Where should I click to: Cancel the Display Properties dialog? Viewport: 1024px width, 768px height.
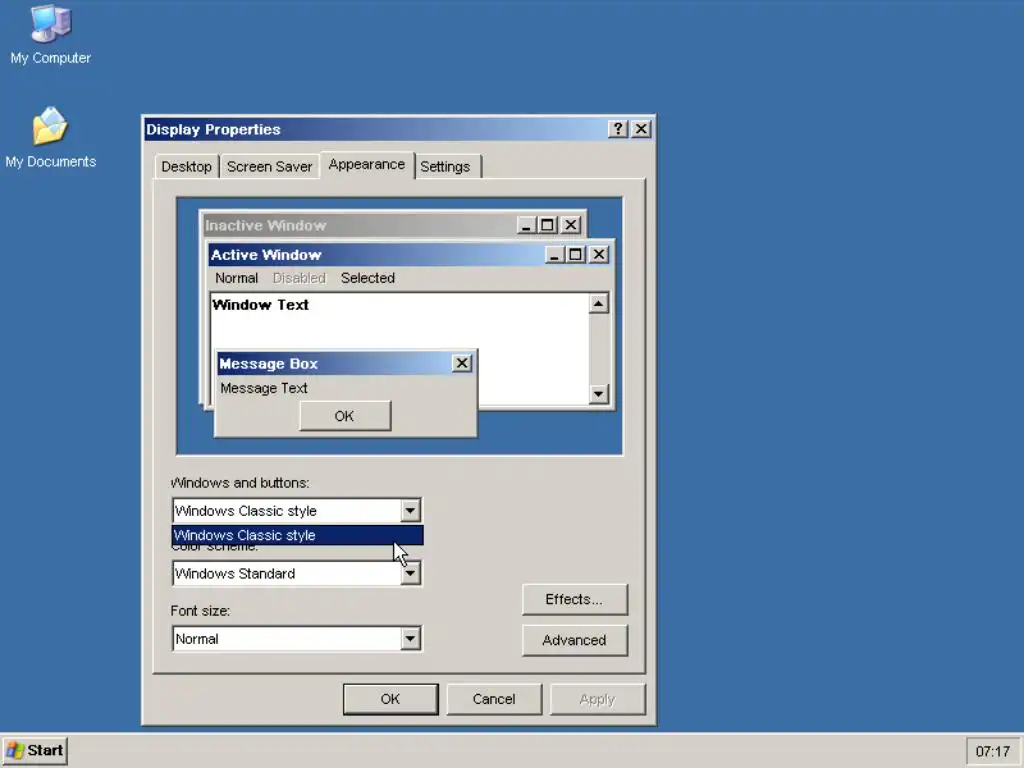(494, 699)
